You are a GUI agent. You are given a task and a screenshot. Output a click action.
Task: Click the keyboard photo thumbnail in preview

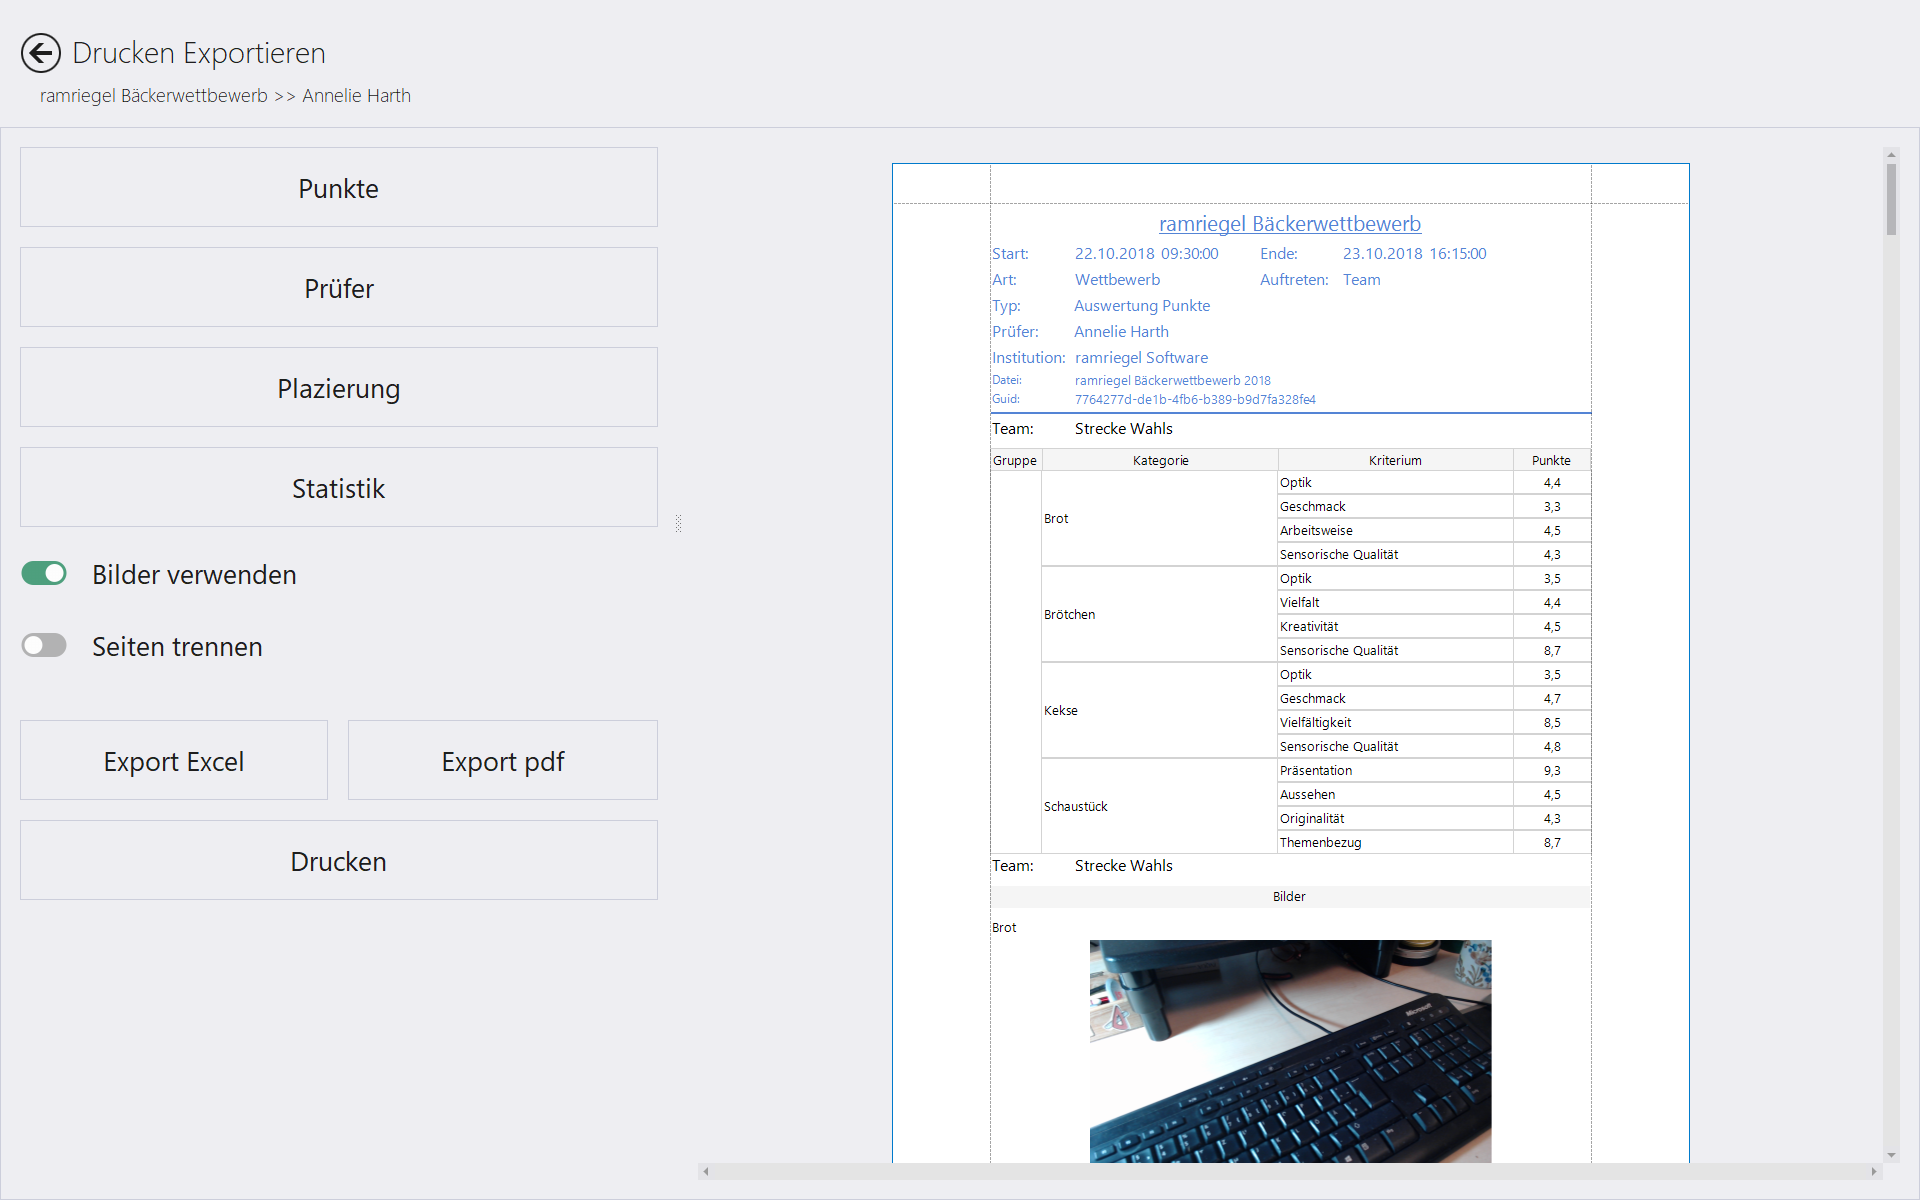point(1290,1050)
